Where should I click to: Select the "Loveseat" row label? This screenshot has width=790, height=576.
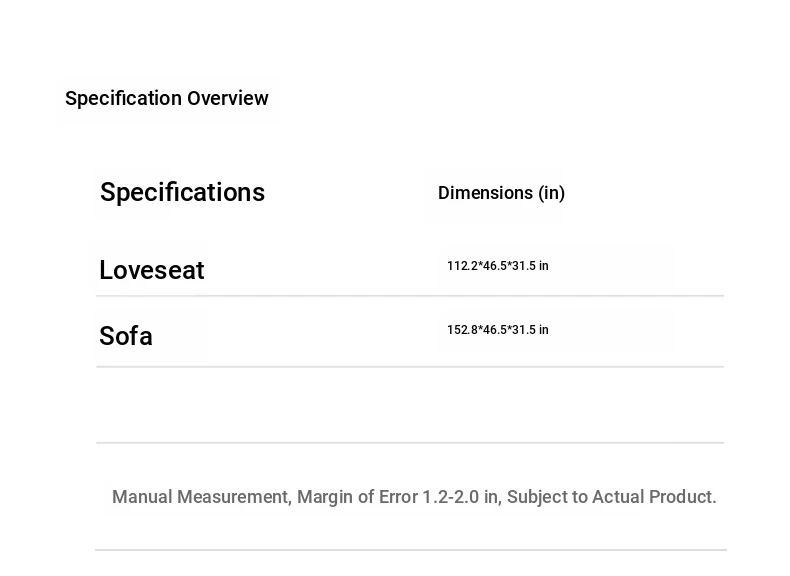[x=152, y=270]
